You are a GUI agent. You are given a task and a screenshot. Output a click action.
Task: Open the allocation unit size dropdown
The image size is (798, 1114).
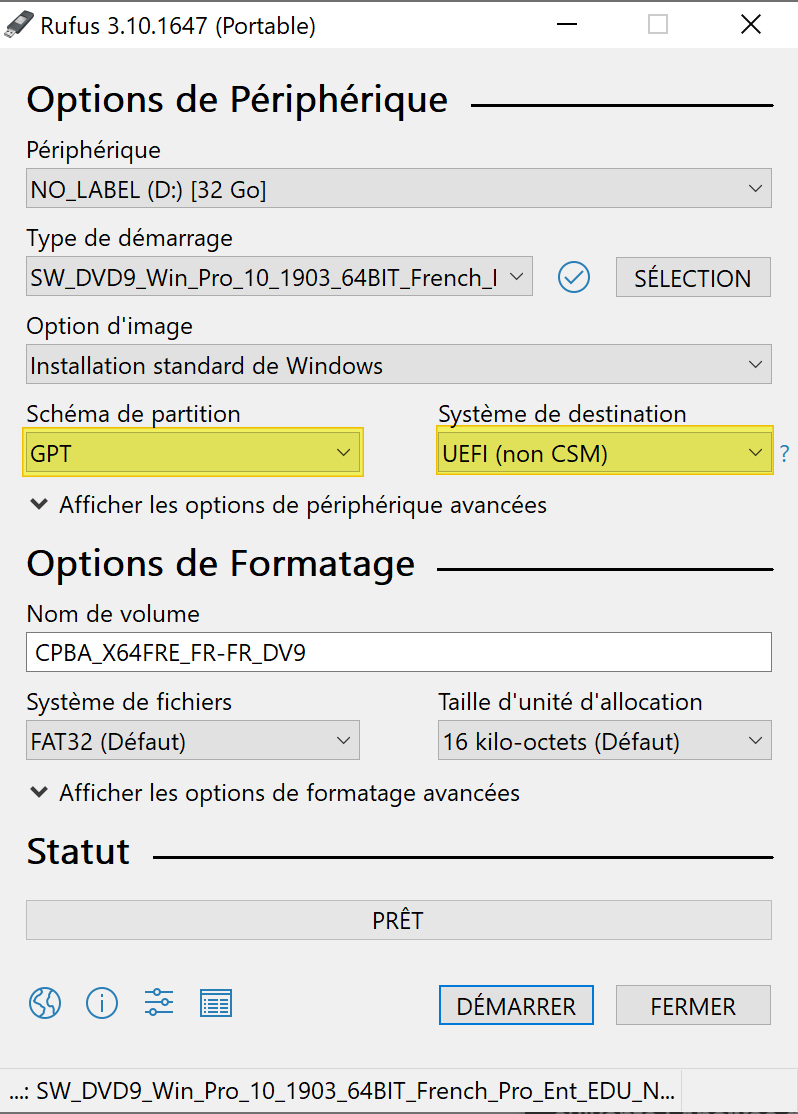(x=604, y=741)
